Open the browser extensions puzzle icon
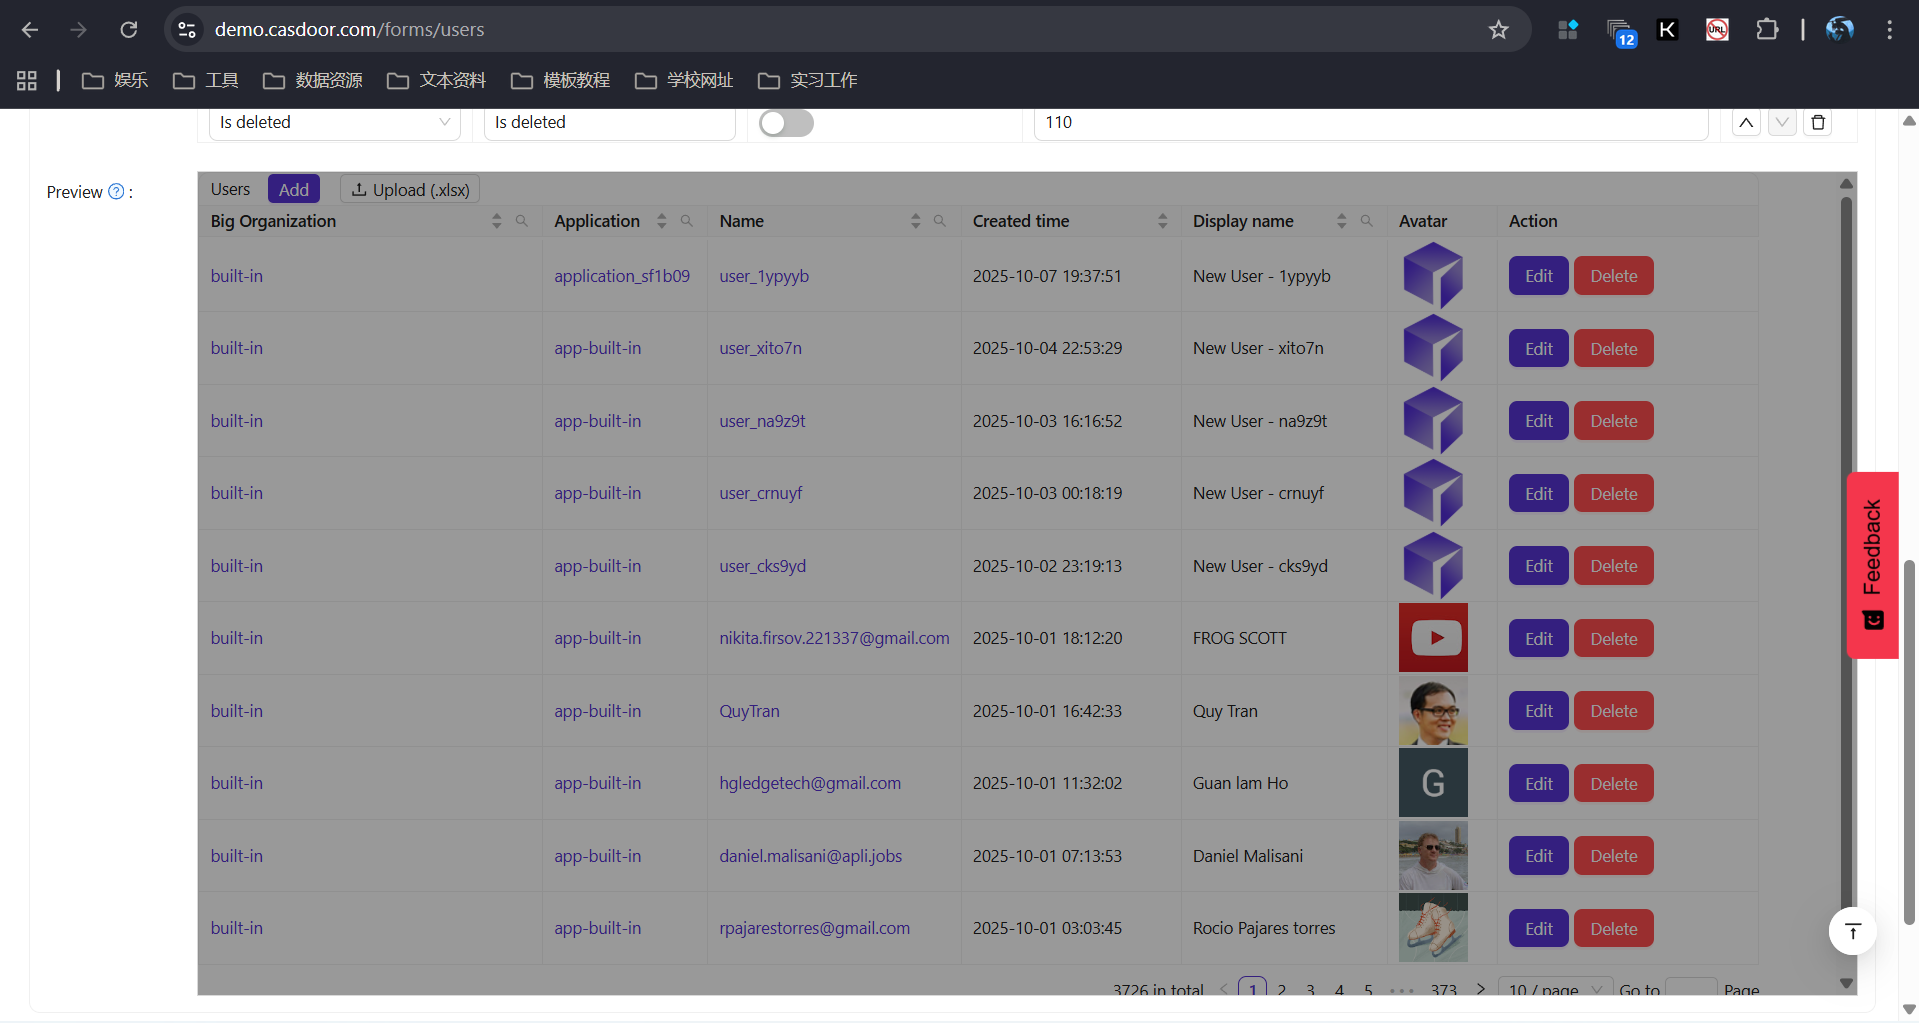Image resolution: width=1919 pixels, height=1023 pixels. point(1767,29)
